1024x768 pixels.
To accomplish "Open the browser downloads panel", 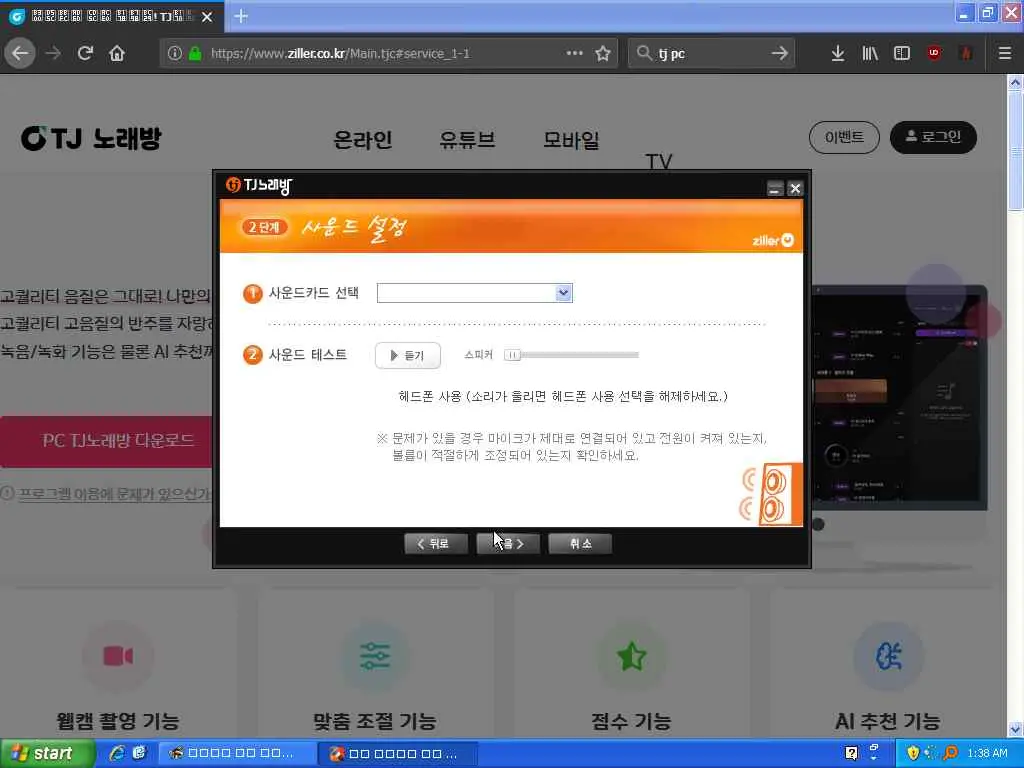I will [838, 53].
